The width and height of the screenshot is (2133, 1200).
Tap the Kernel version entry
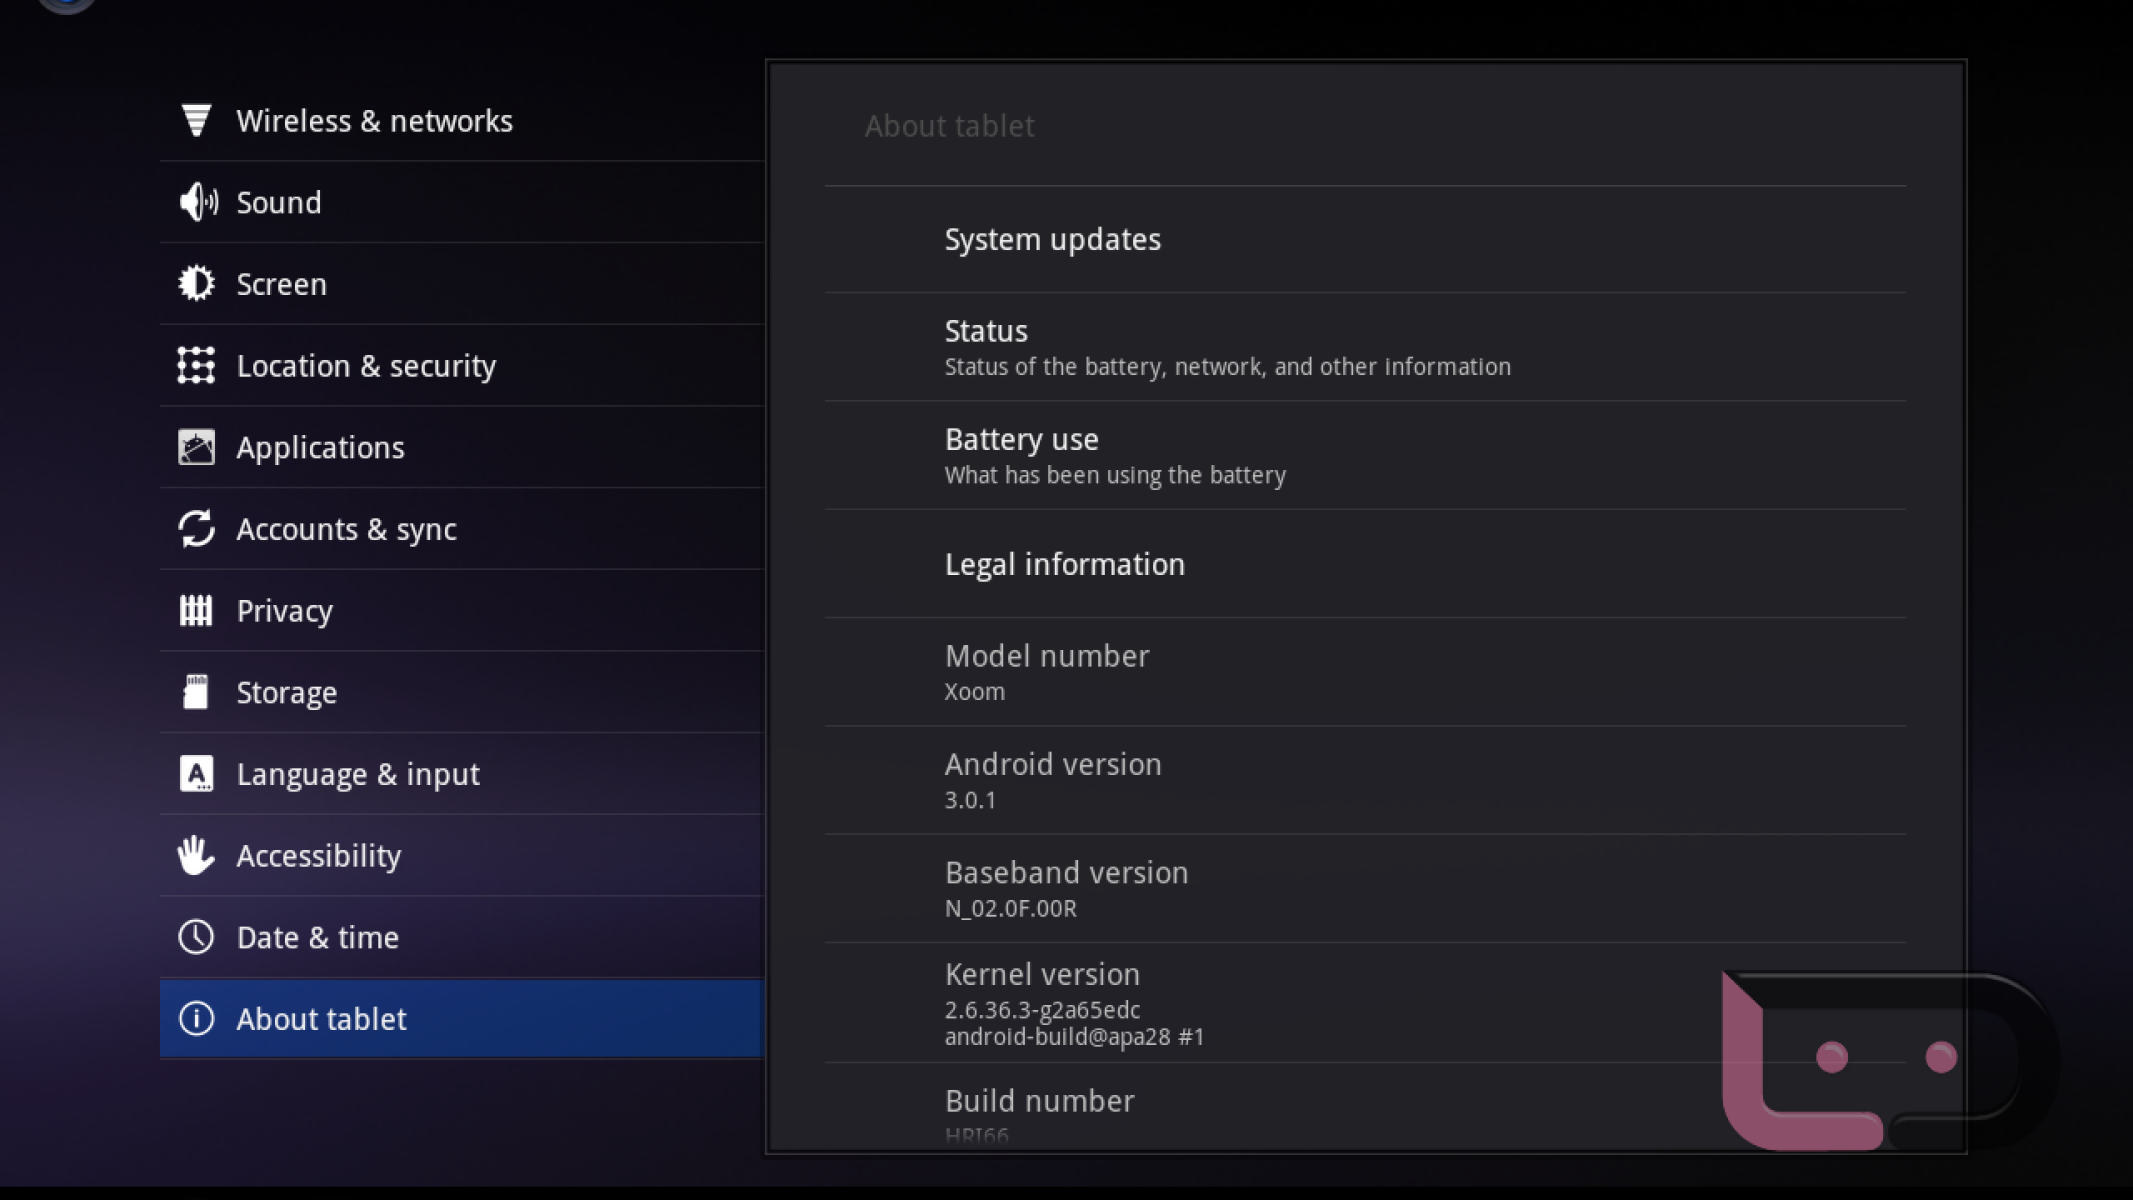coord(1073,1003)
